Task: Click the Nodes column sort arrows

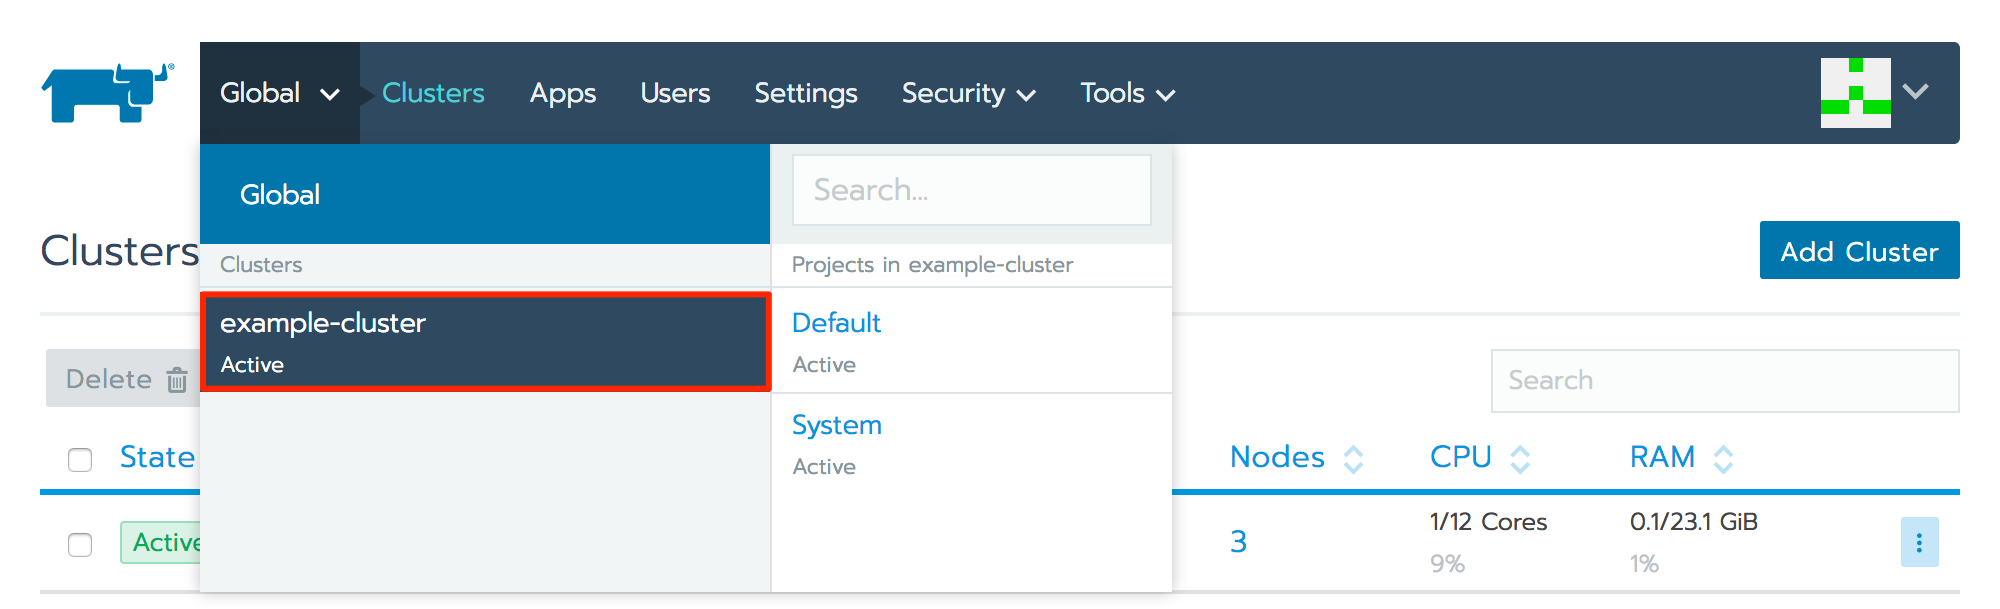Action: [1353, 459]
